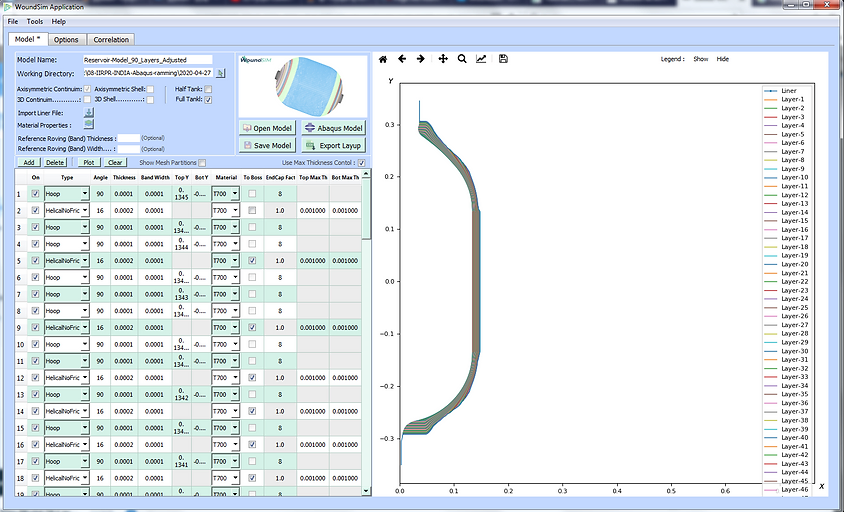This screenshot has height=512, width=844.
Task: Open the Material Properties icon
Action: click(89, 124)
